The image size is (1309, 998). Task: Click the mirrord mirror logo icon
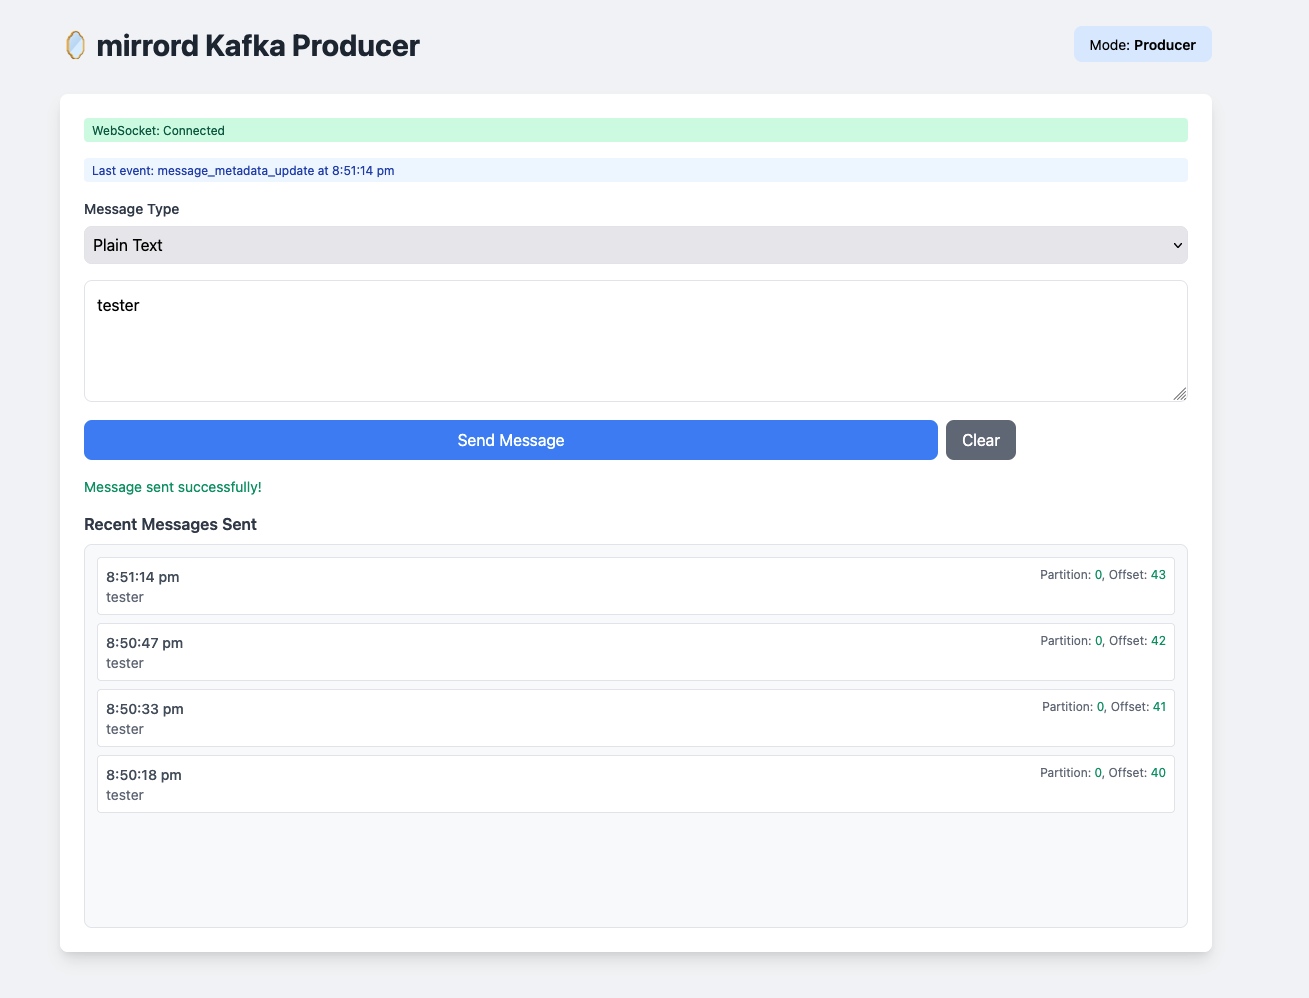74,44
